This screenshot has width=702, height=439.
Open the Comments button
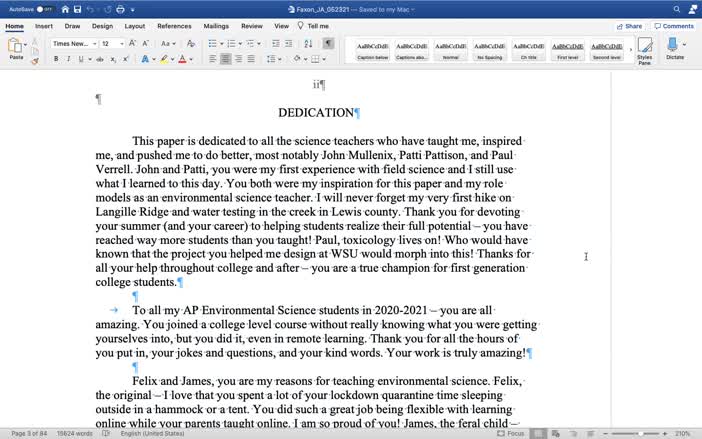click(673, 26)
